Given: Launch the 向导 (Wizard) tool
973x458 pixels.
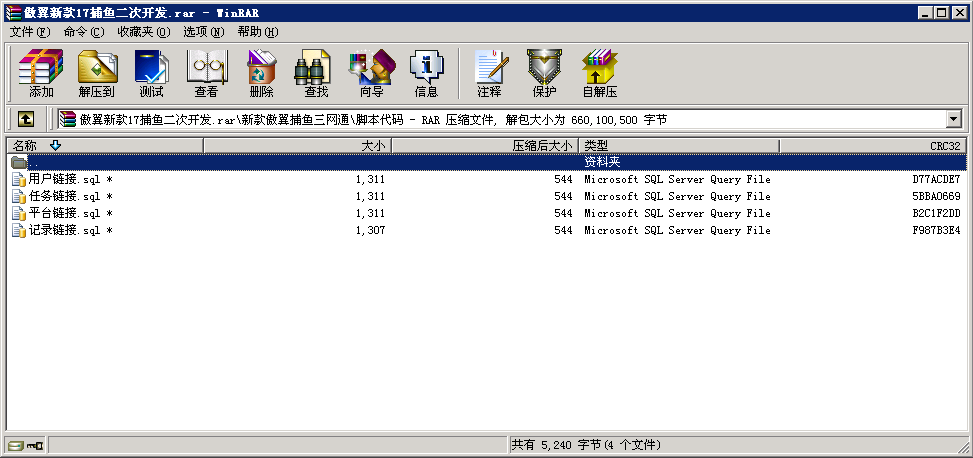Looking at the screenshot, I should point(371,74).
